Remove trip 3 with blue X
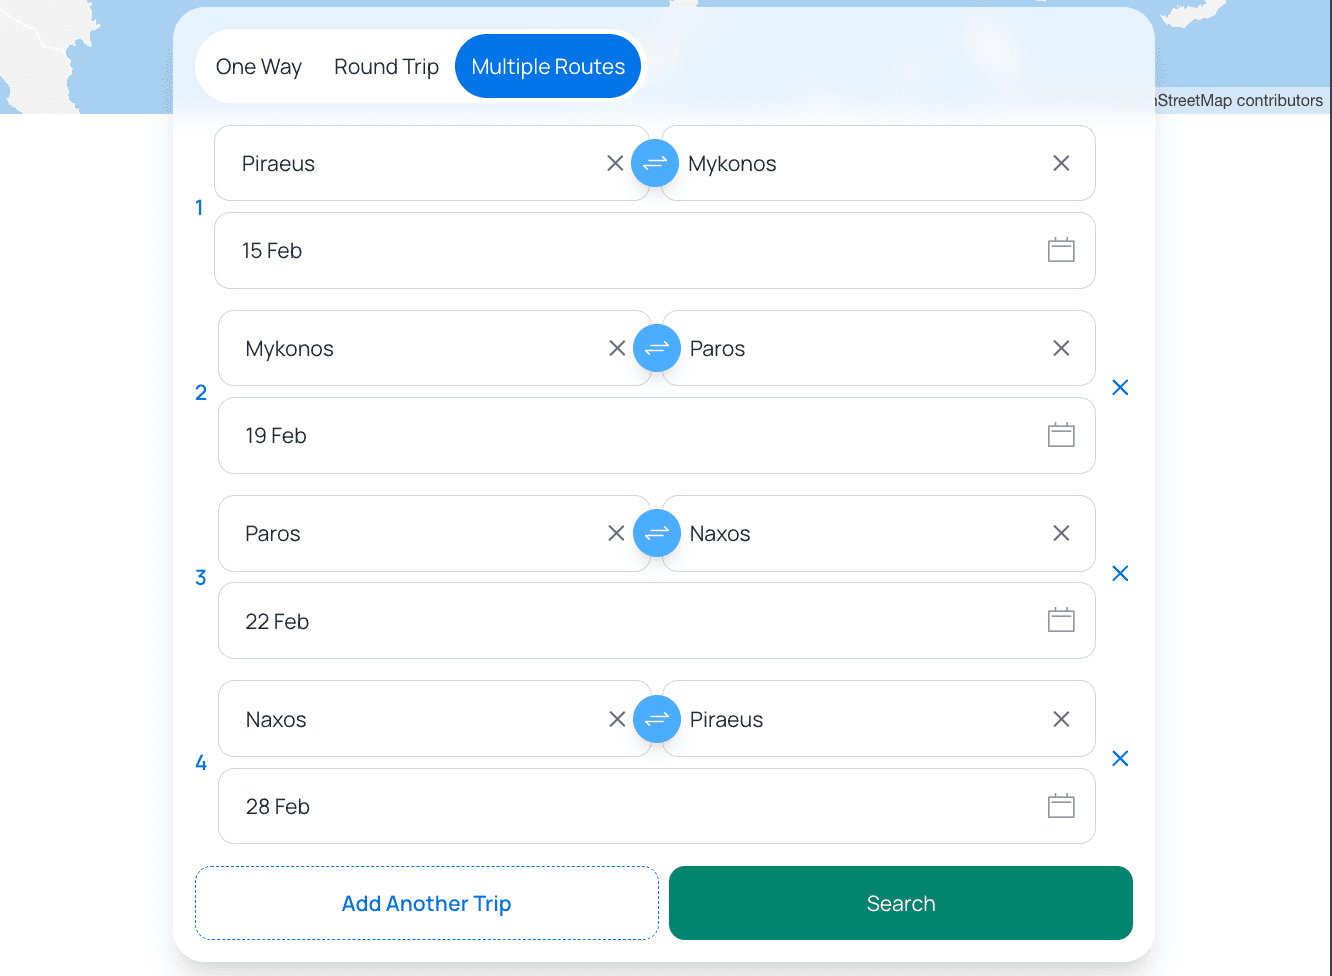1332x976 pixels. click(1120, 573)
